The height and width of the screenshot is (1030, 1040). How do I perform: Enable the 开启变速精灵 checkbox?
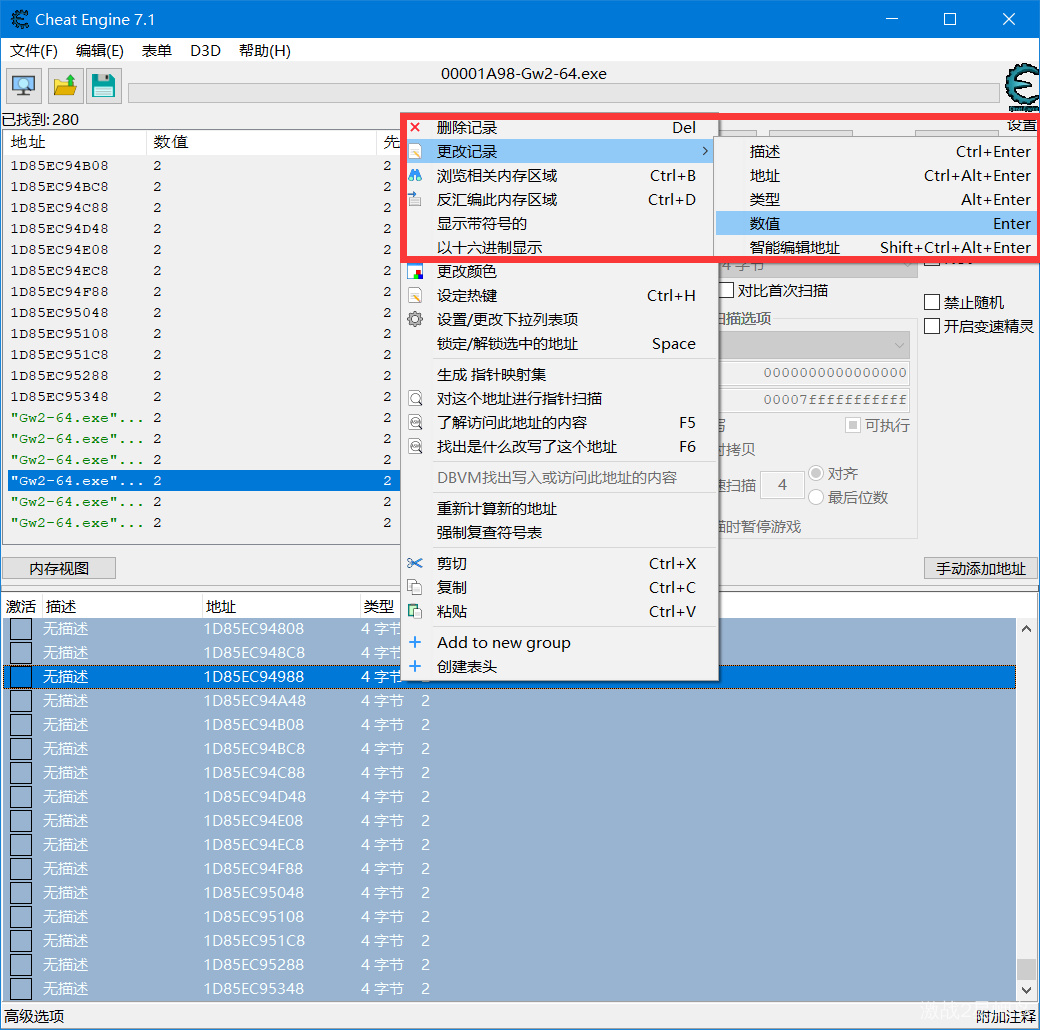(x=932, y=326)
